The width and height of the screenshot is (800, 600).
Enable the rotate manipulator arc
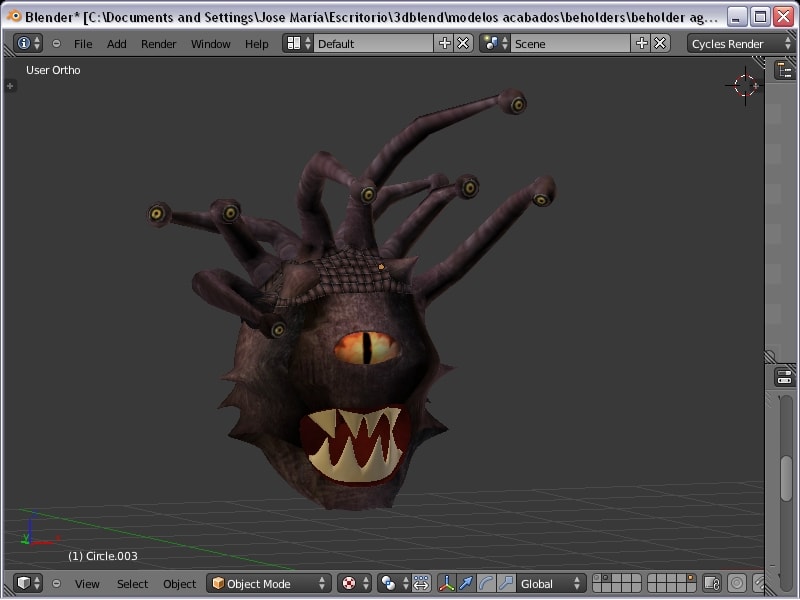486,583
